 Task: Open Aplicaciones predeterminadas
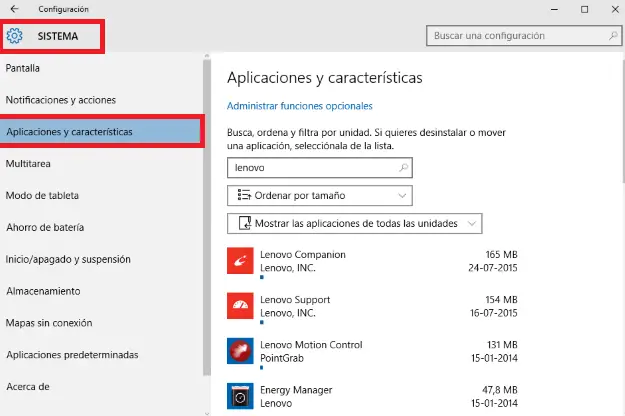coord(72,355)
